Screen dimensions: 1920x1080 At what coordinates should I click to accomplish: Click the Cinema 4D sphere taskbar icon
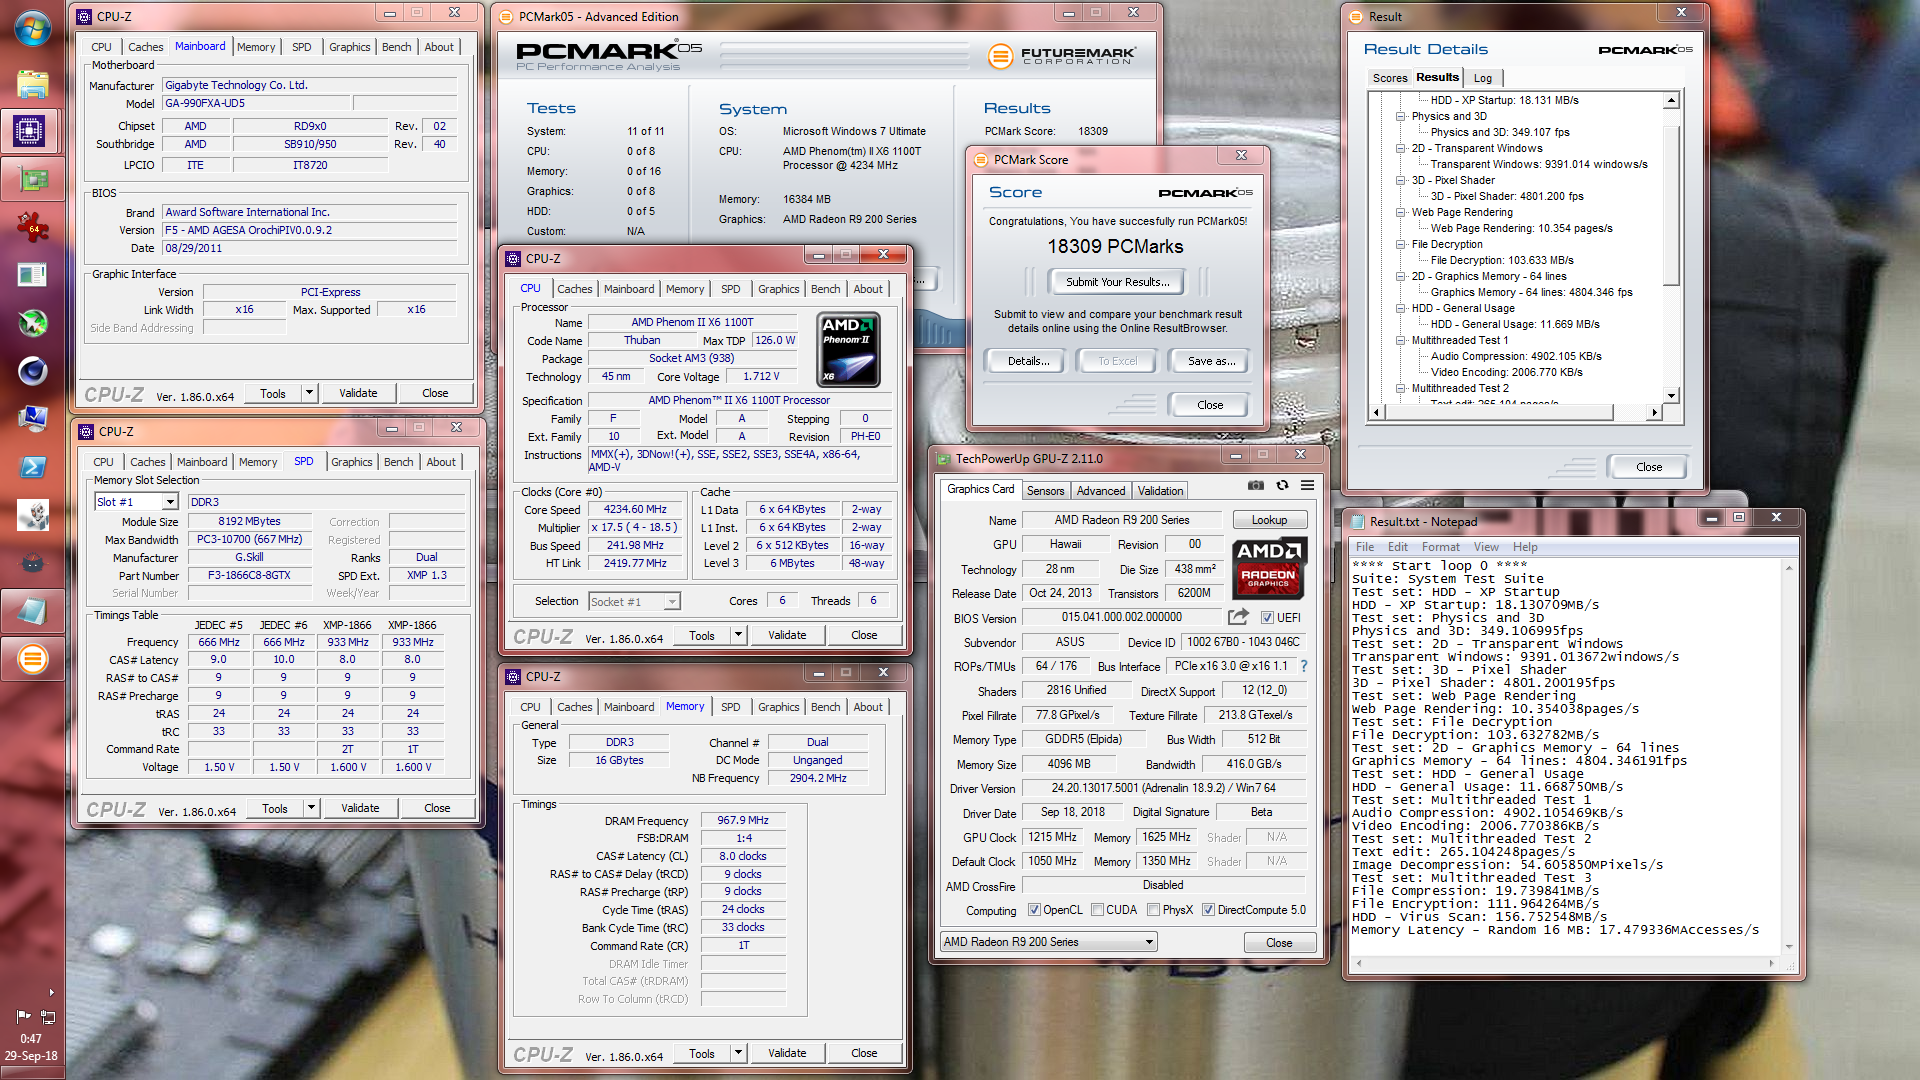[33, 371]
